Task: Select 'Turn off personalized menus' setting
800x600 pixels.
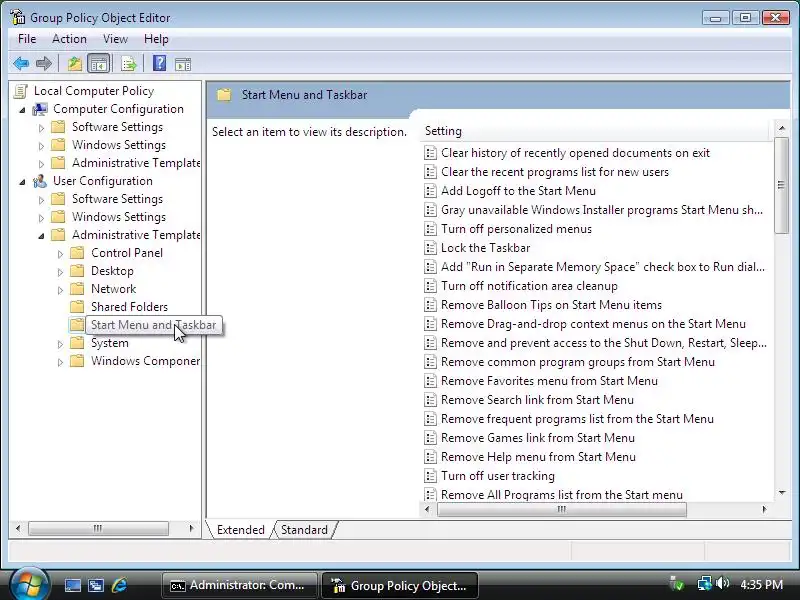Action: pyautogui.click(x=516, y=229)
